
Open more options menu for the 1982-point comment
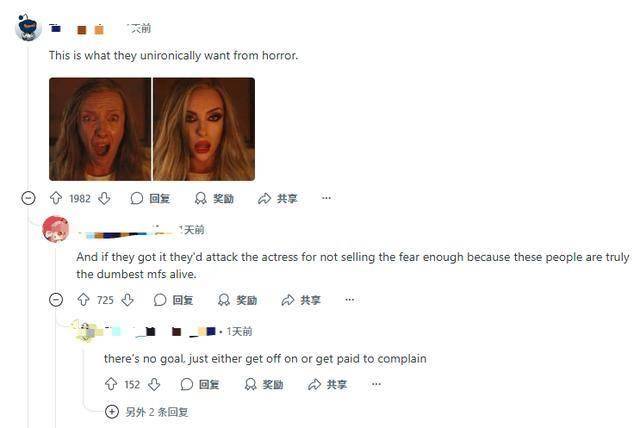pyautogui.click(x=326, y=198)
